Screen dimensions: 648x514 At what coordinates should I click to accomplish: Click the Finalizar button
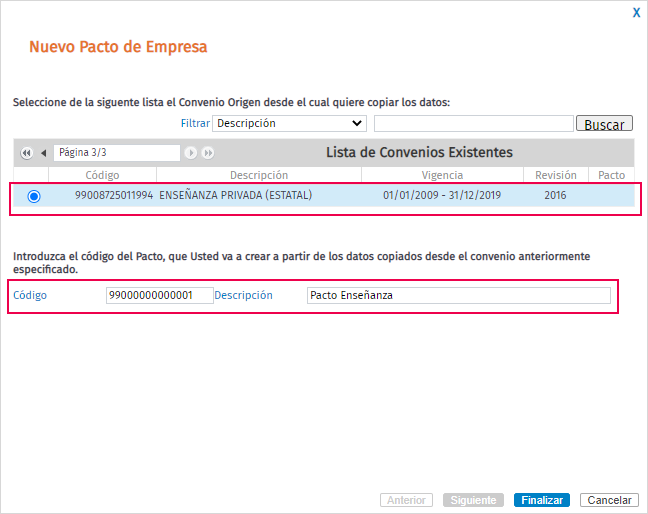point(542,500)
